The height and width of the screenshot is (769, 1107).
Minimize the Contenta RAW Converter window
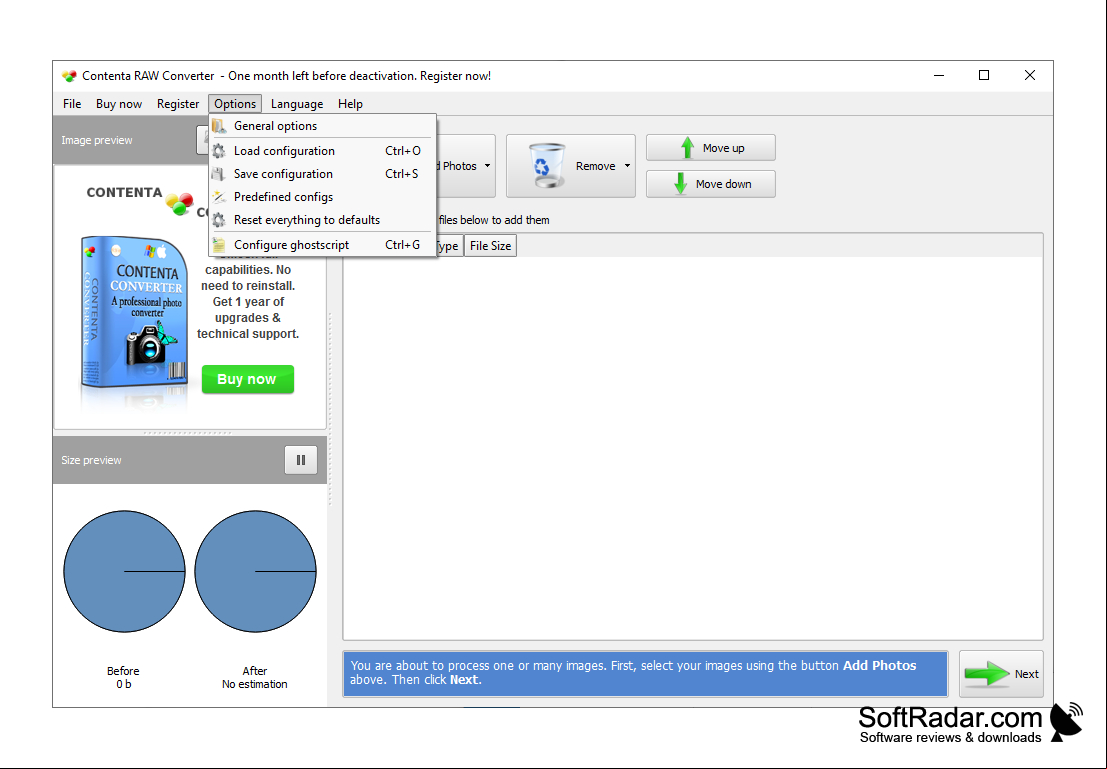pos(939,76)
